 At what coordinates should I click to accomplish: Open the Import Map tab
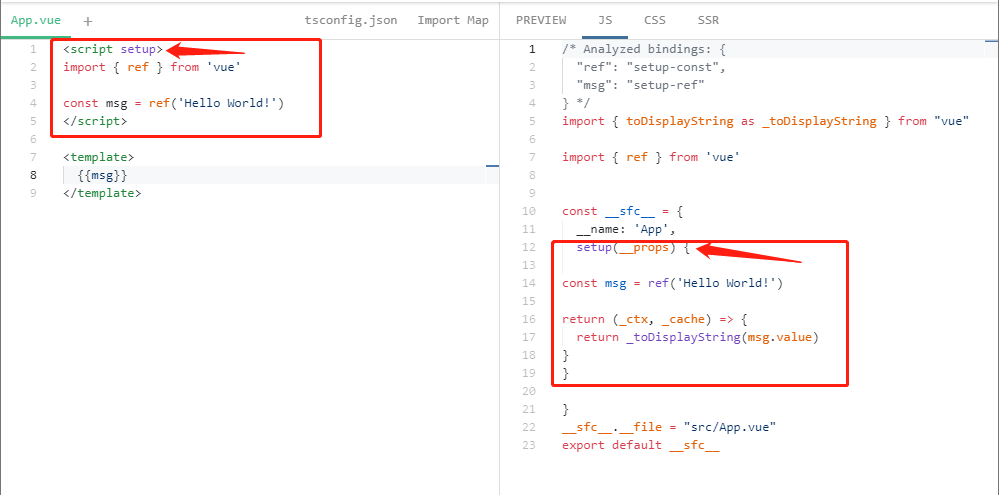(x=453, y=20)
